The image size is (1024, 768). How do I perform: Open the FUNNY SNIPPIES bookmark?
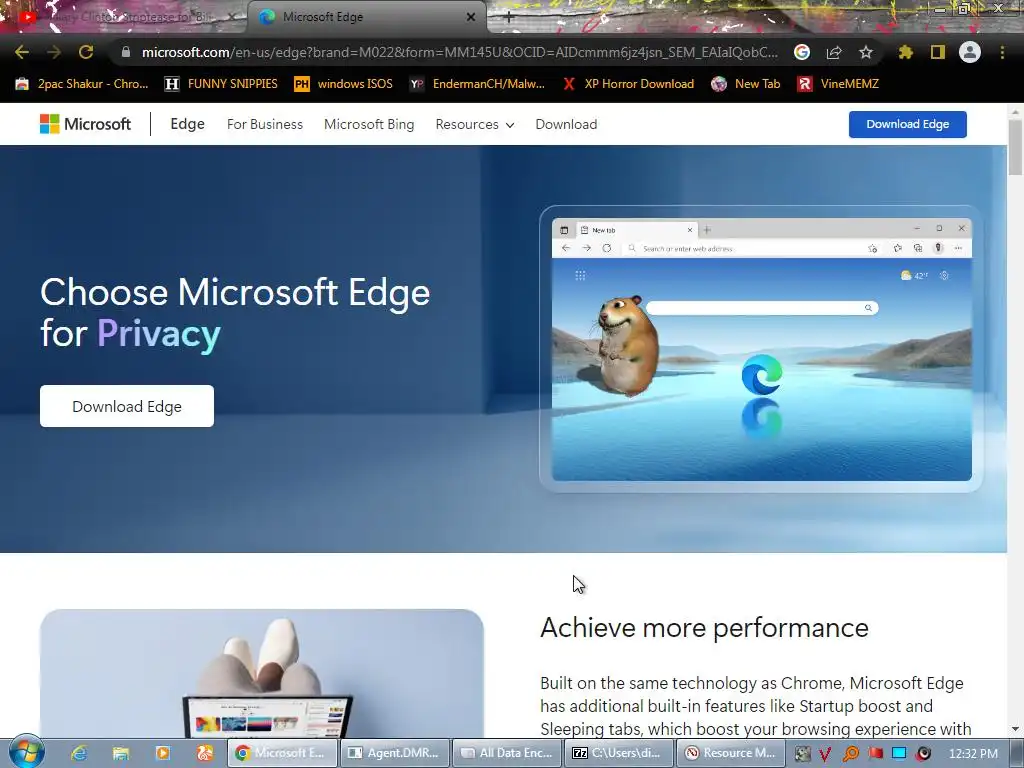point(221,84)
